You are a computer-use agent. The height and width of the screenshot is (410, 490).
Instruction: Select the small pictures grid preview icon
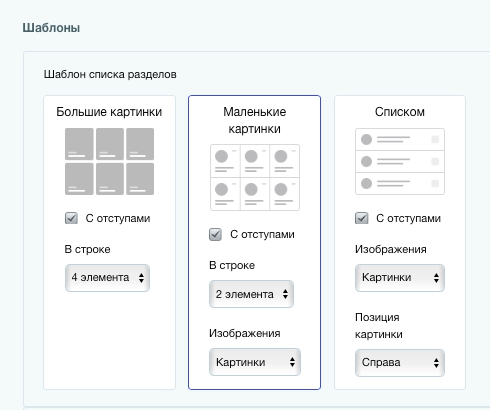(x=255, y=177)
